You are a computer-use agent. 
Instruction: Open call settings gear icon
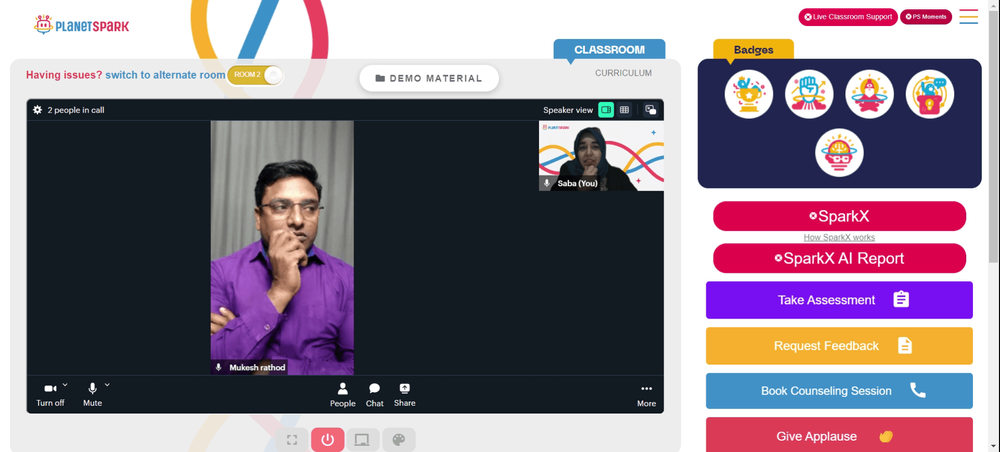[x=38, y=110]
